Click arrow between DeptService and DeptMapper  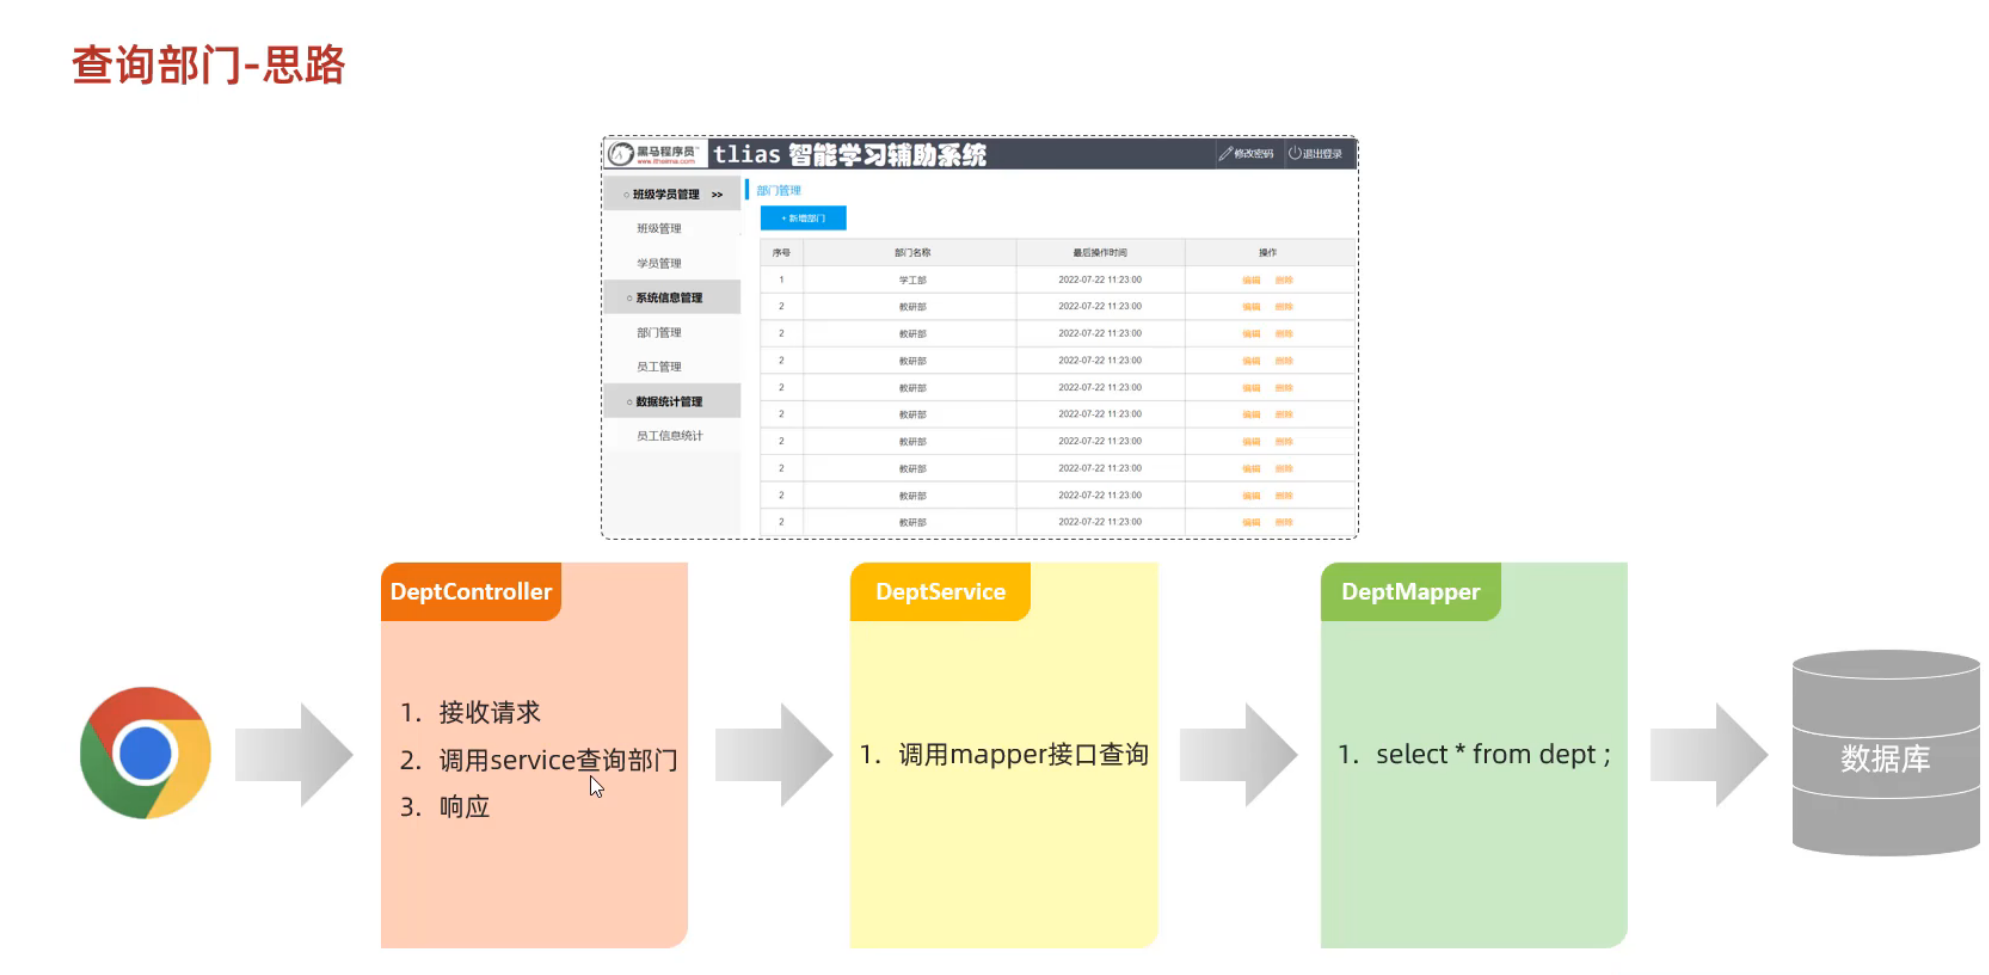(1239, 754)
